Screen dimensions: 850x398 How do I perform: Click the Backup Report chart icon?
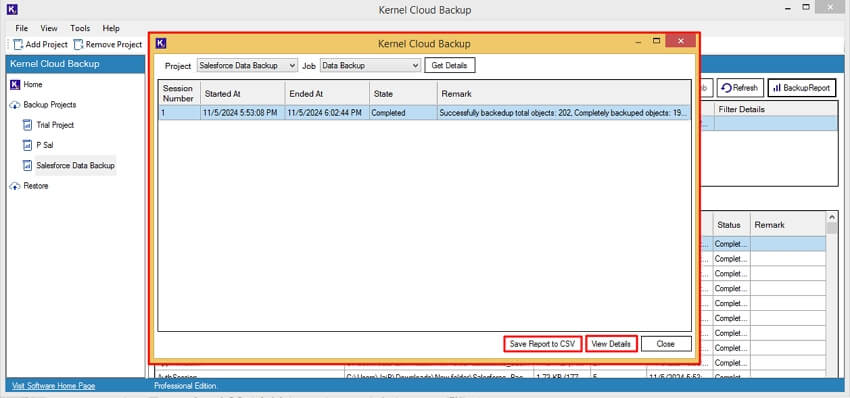tap(777, 88)
